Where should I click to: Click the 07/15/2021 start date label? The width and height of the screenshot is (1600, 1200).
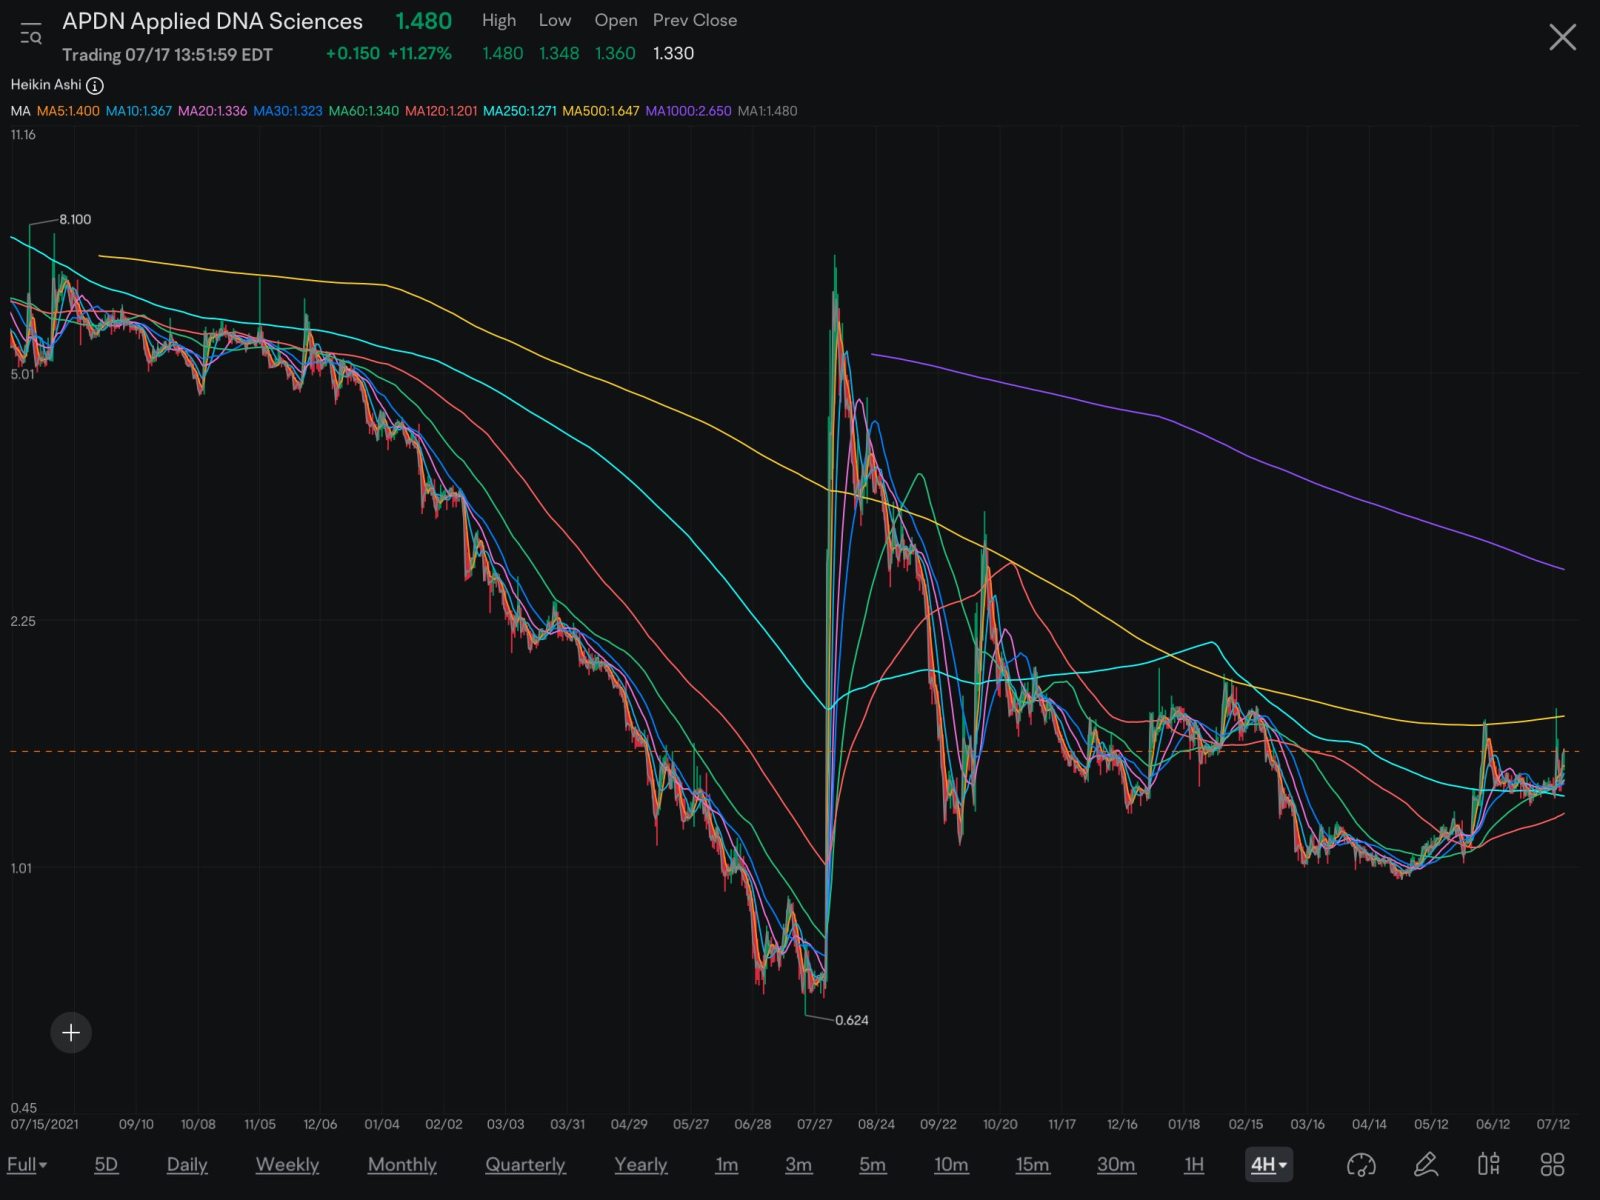point(44,1124)
